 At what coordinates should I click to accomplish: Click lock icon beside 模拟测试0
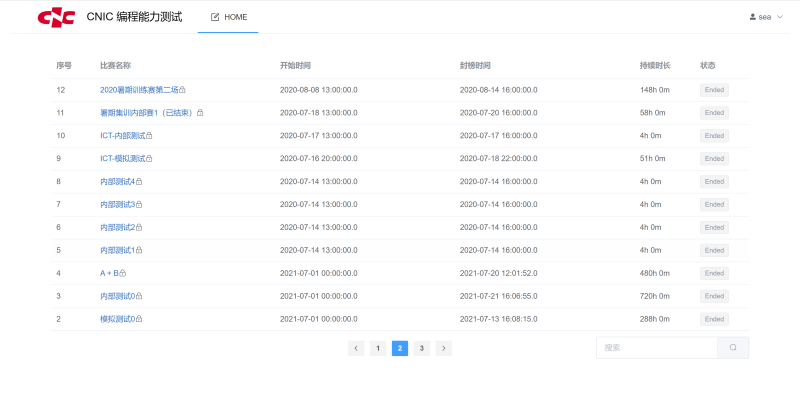pos(139,319)
